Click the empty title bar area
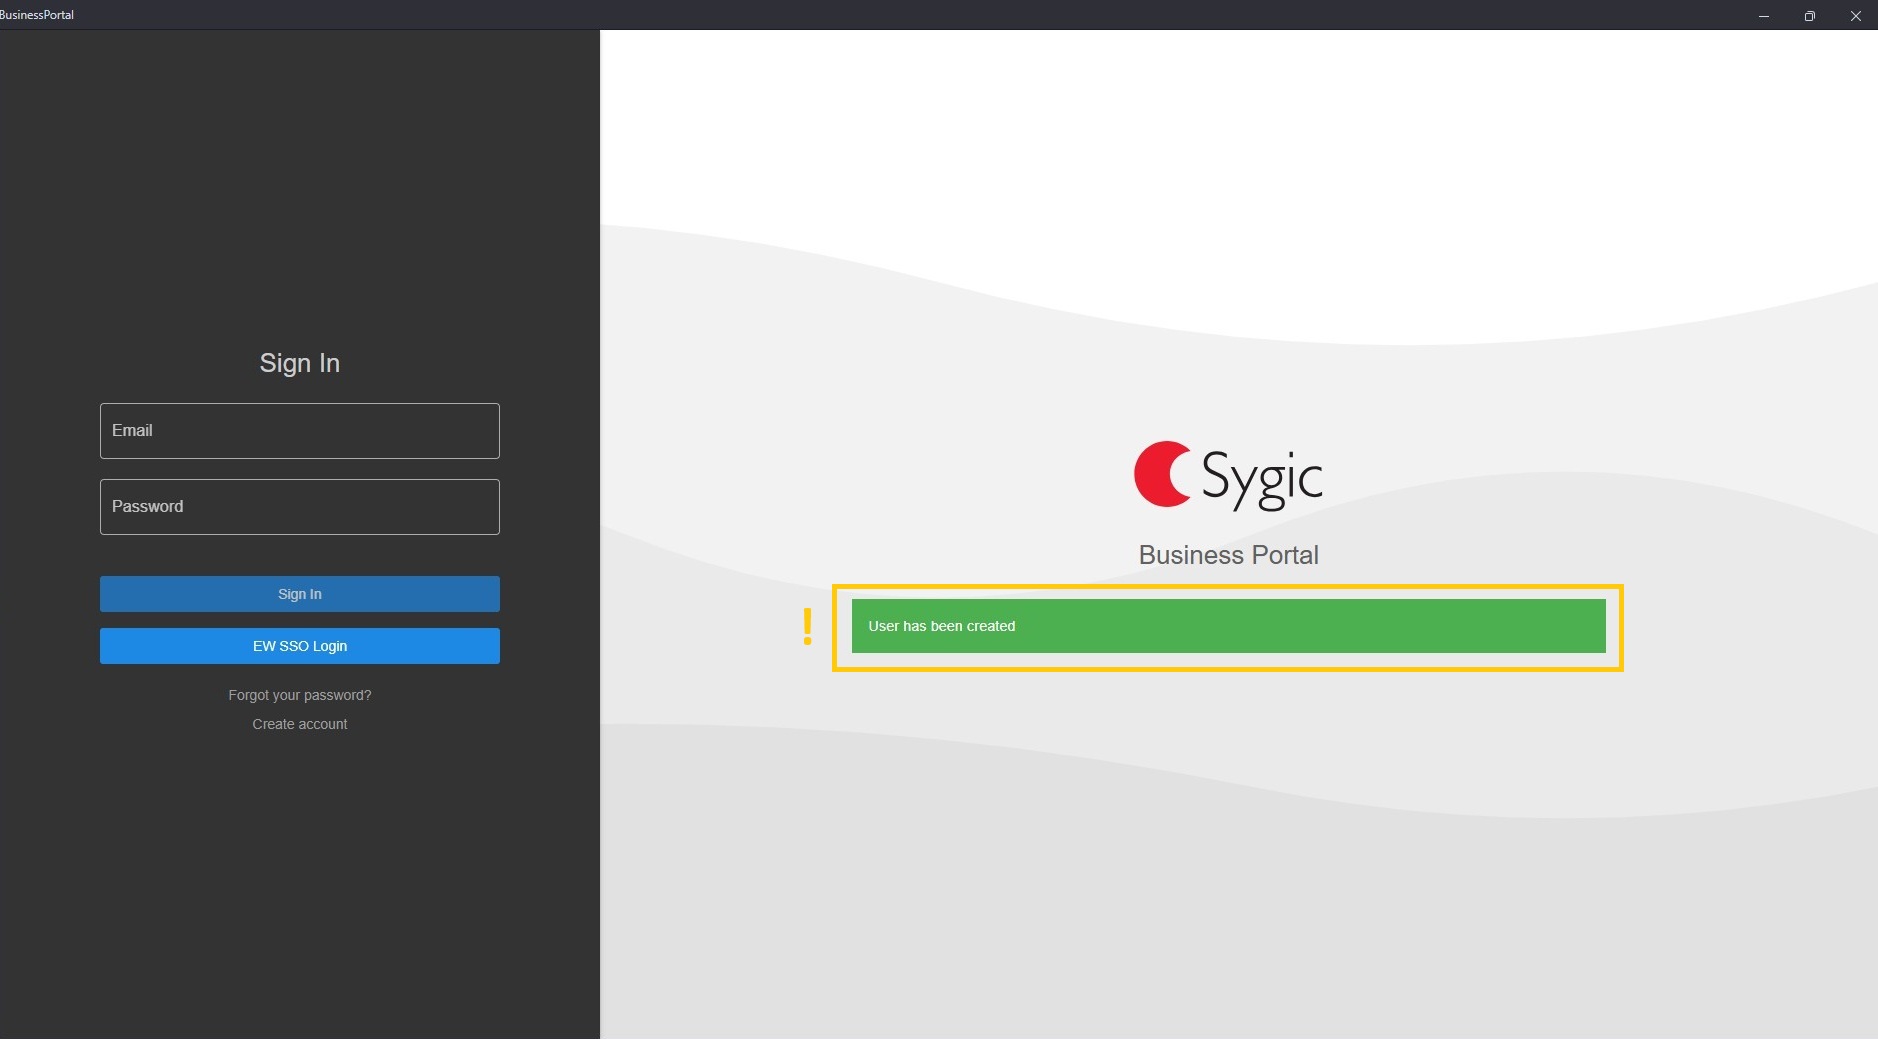 (900, 15)
